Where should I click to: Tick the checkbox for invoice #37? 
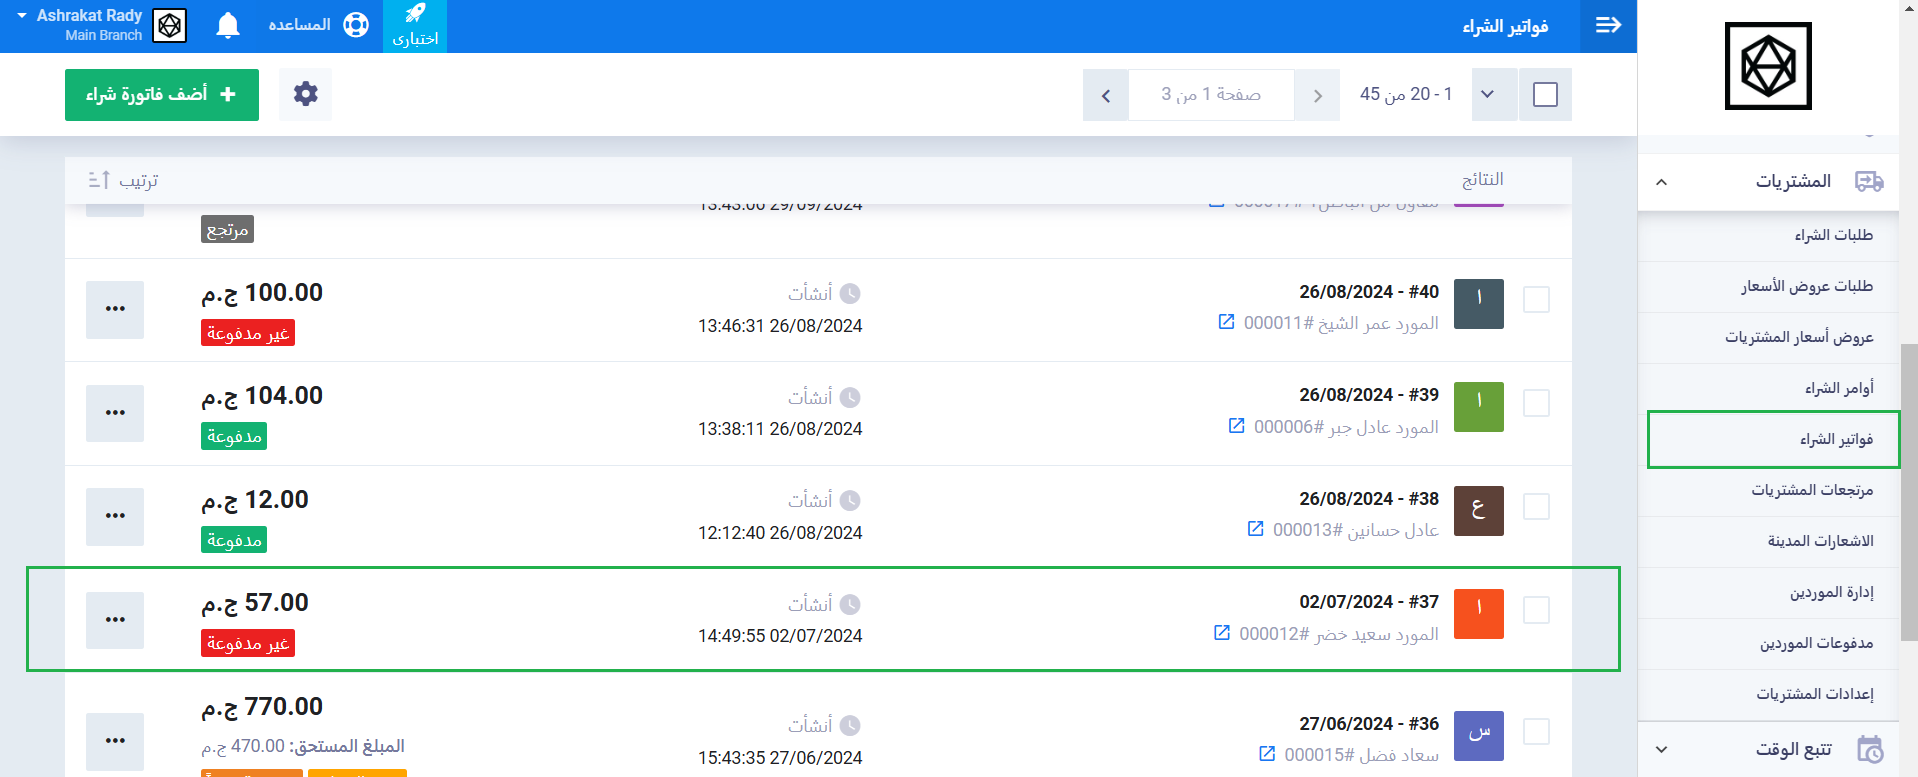[x=1536, y=610]
